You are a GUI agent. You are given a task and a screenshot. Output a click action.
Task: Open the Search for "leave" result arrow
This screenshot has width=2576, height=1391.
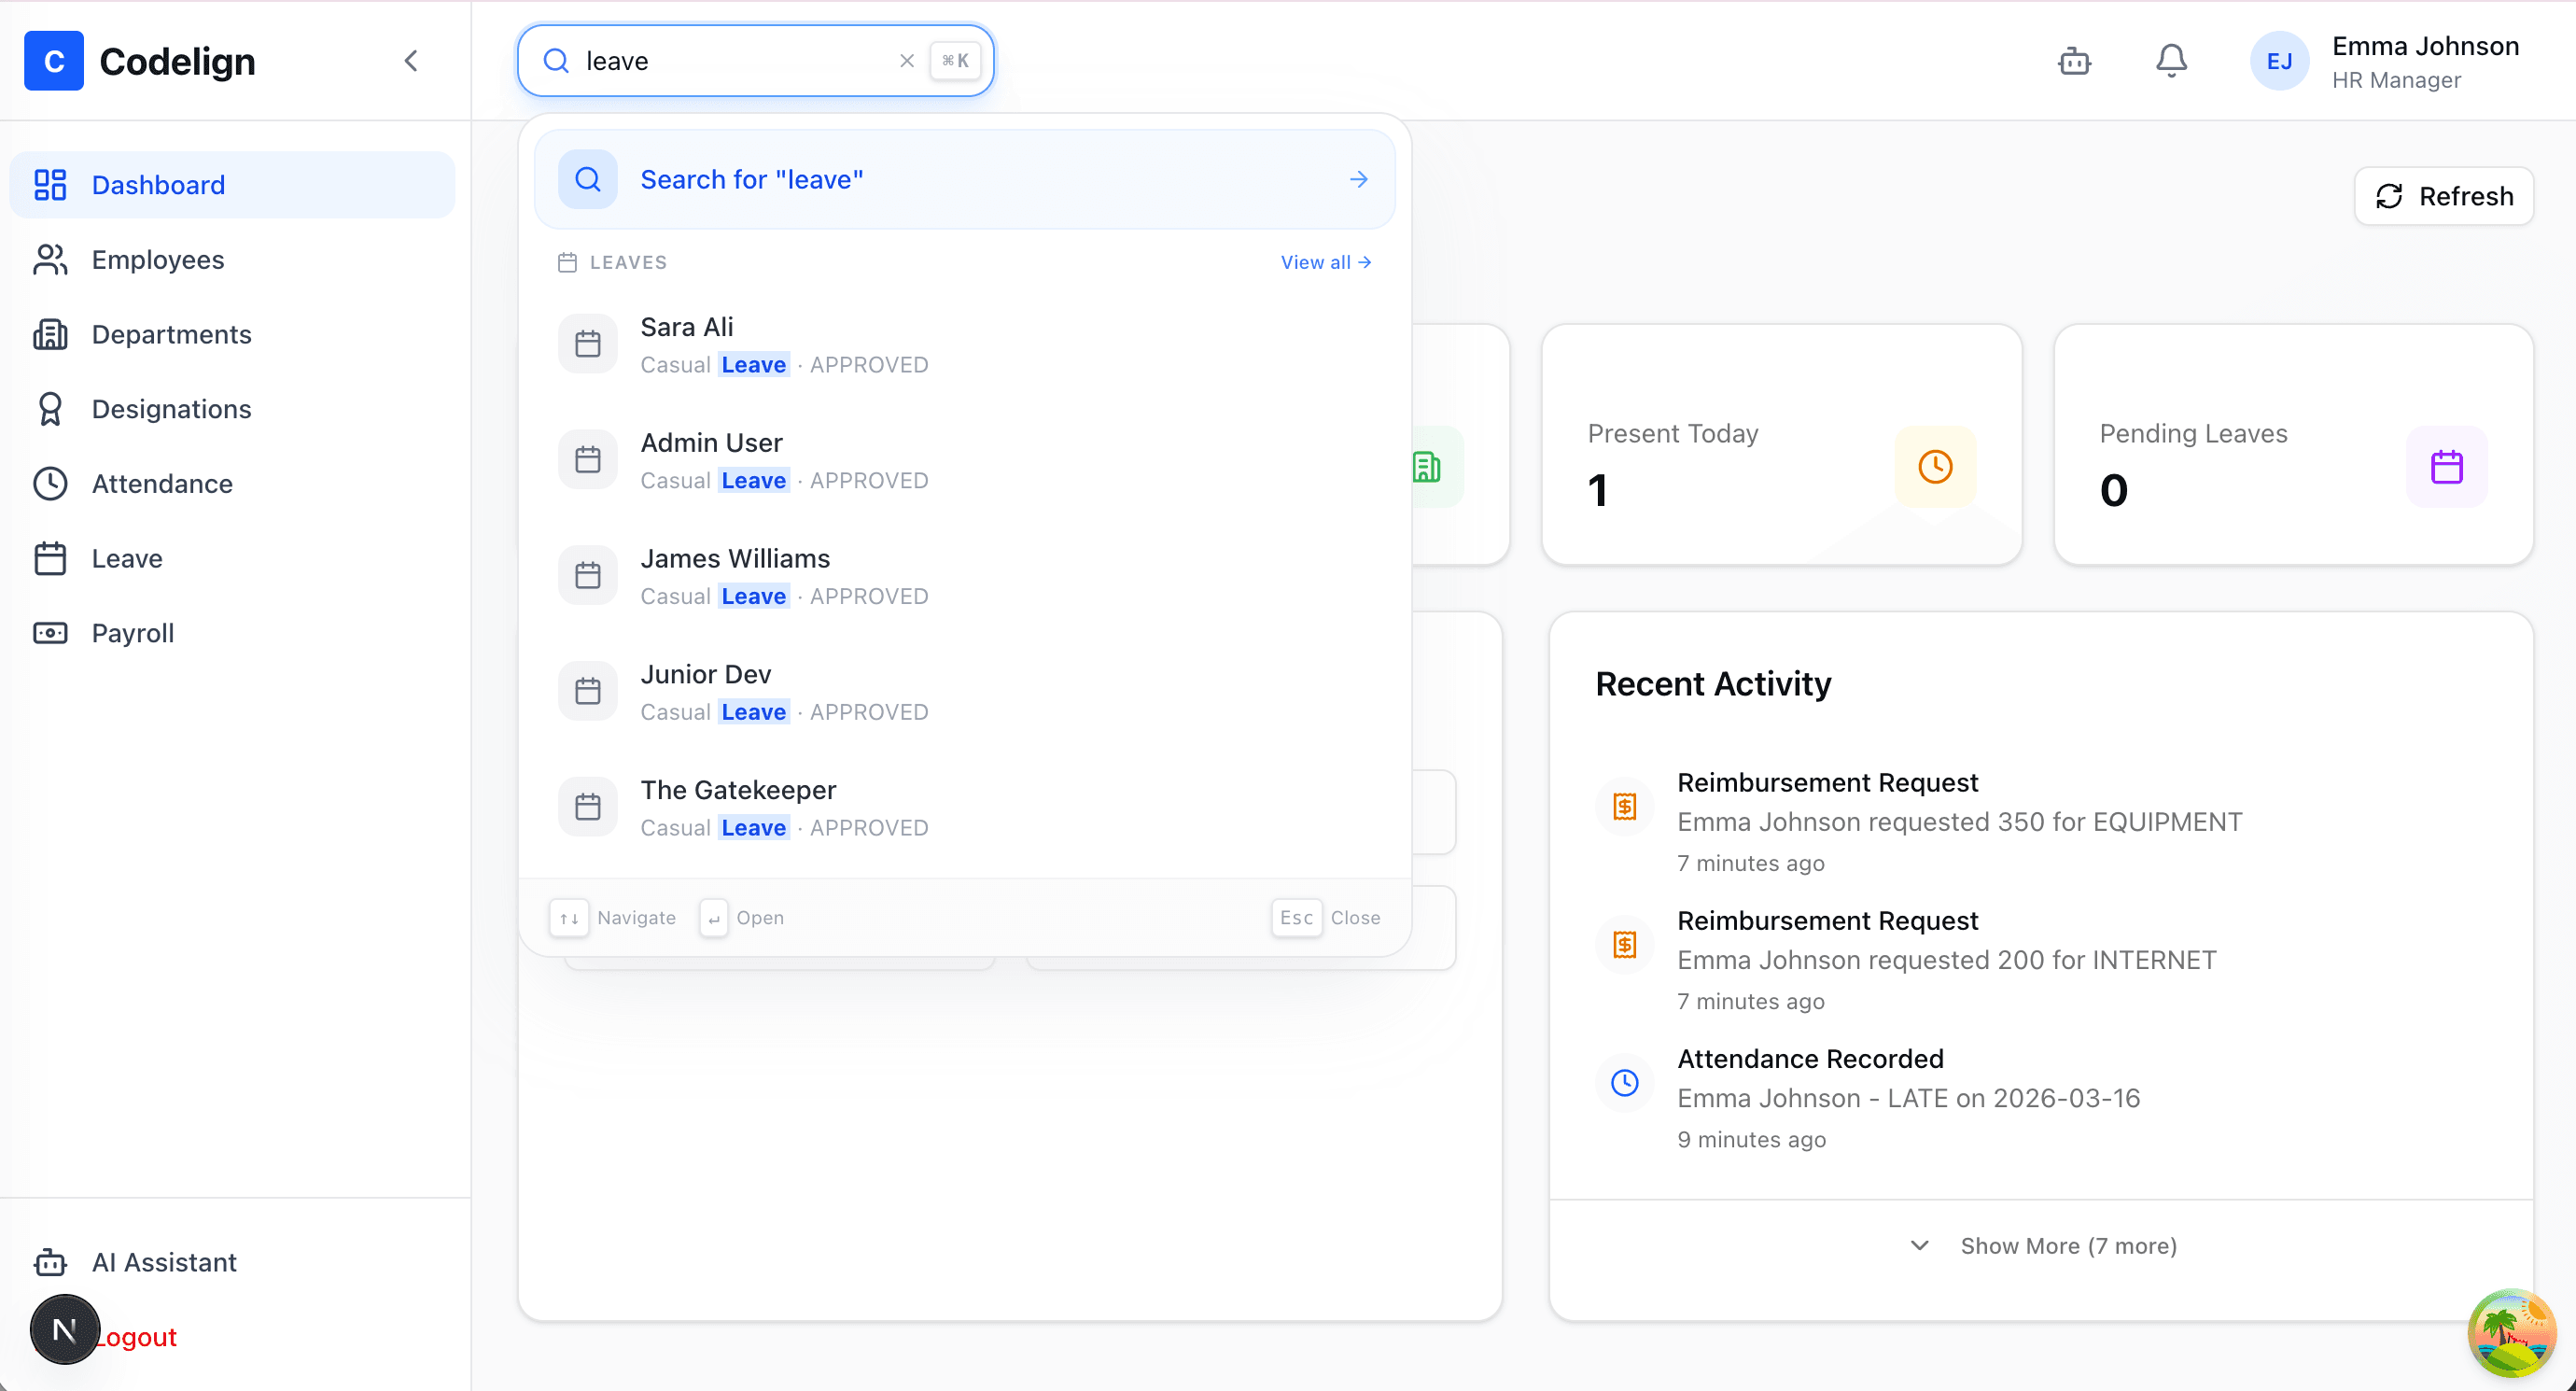pos(1358,180)
